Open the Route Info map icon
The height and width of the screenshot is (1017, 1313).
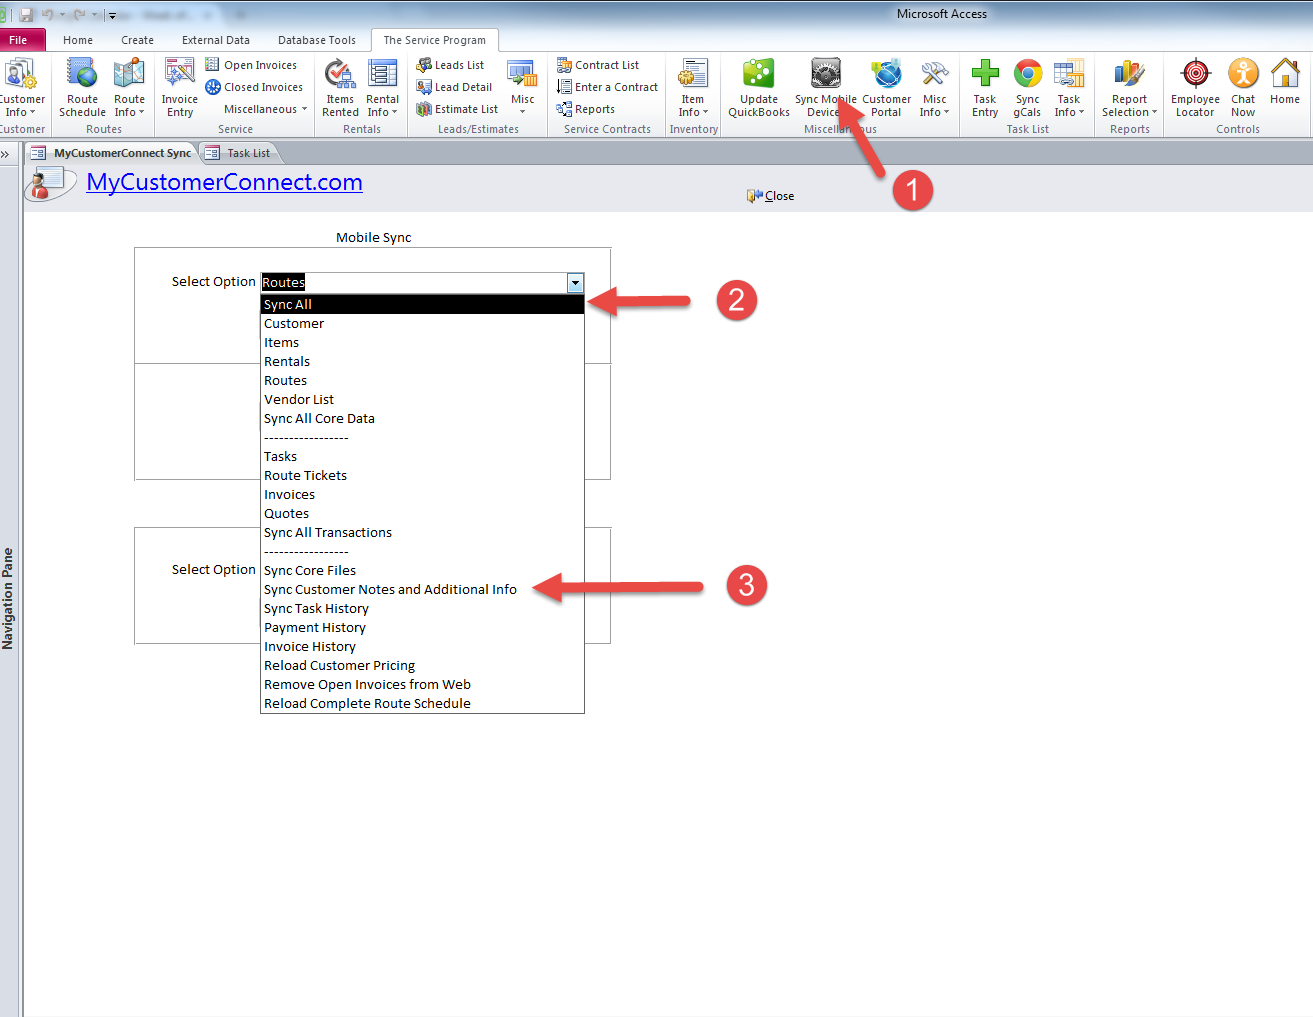coord(129,87)
